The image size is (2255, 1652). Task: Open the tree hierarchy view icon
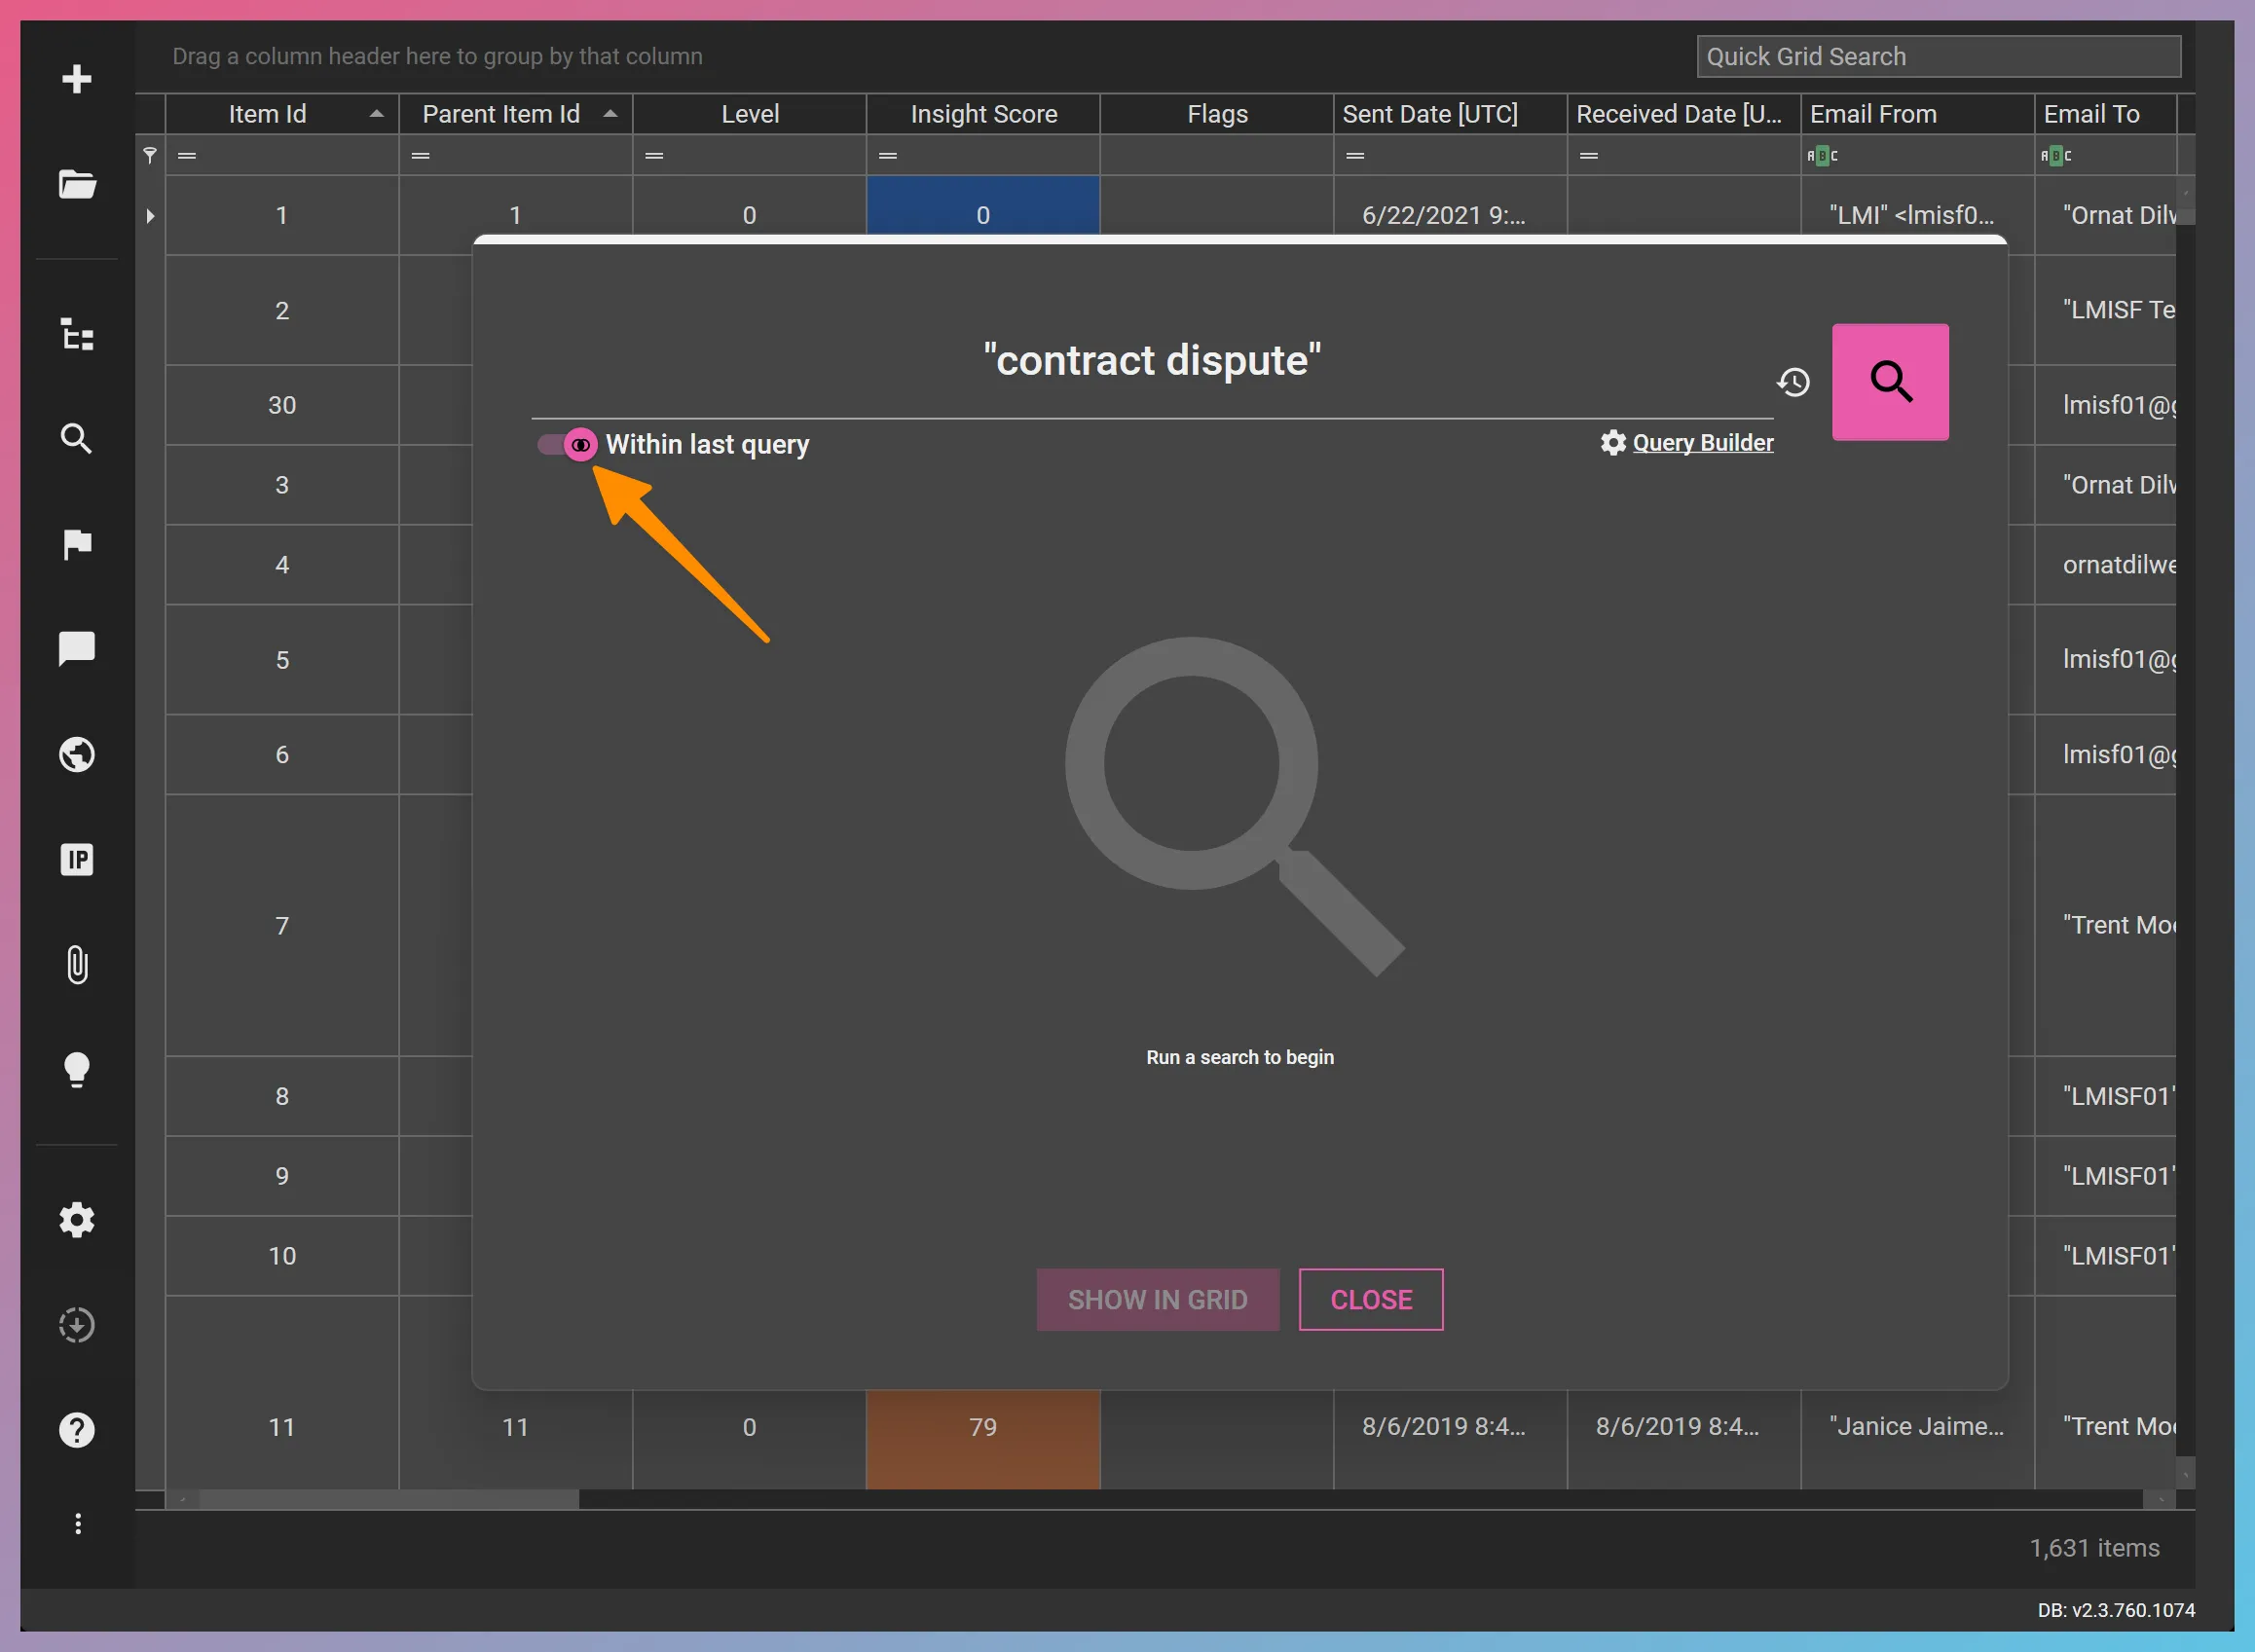76,334
